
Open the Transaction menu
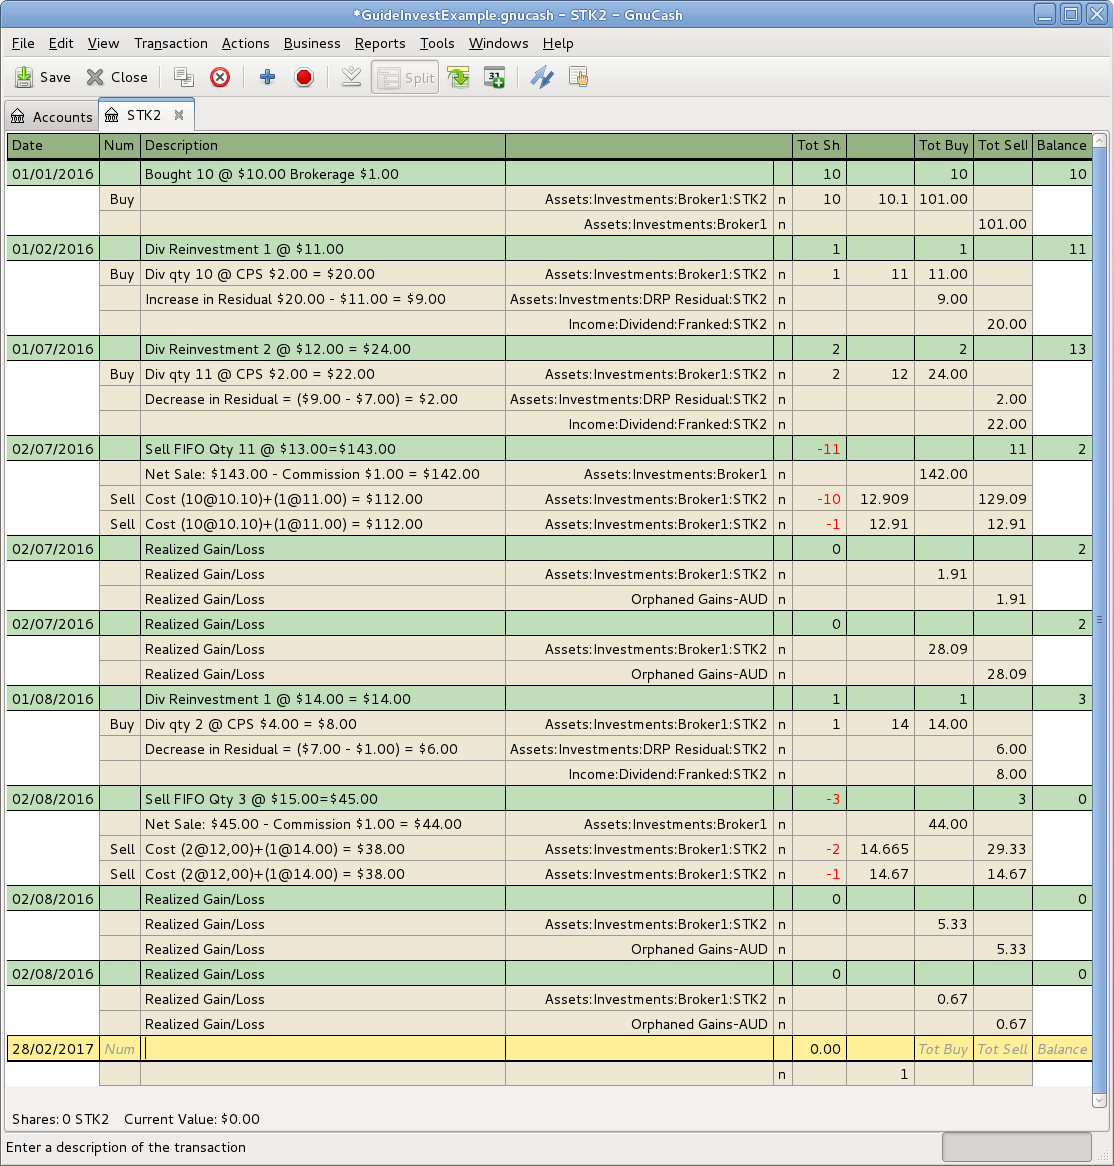[171, 43]
